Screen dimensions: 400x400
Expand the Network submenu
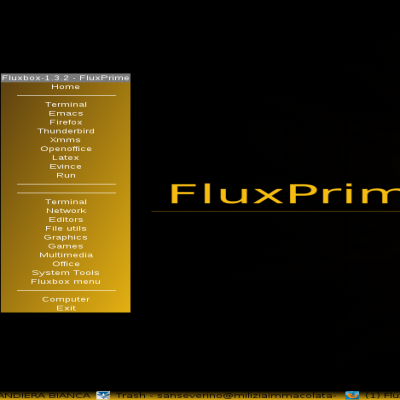[66, 211]
